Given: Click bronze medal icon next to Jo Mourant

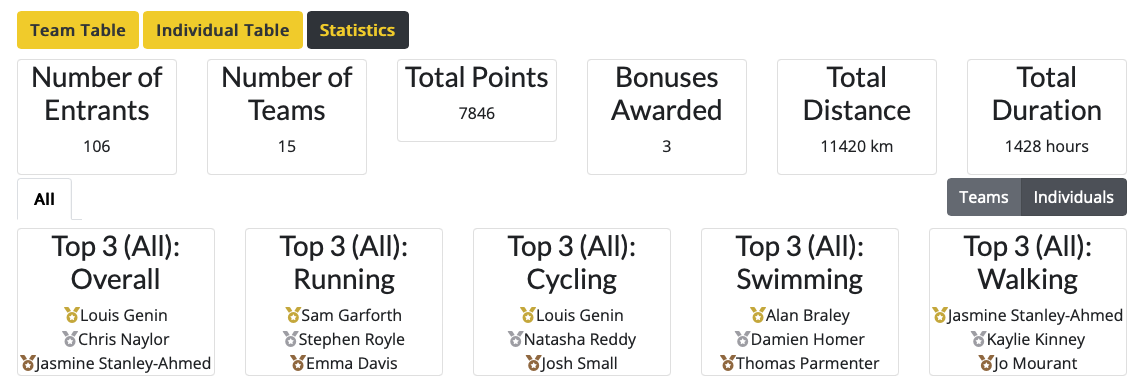Looking at the screenshot, I should coord(985,363).
